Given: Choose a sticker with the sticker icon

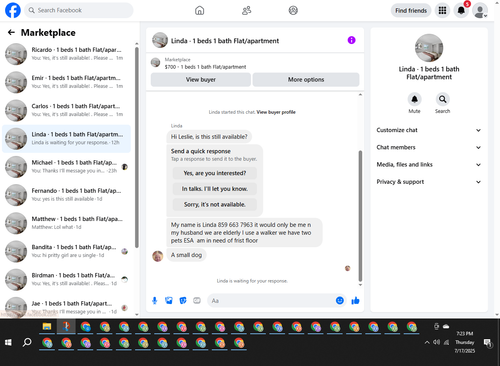Looking at the screenshot, I should pyautogui.click(x=183, y=301).
